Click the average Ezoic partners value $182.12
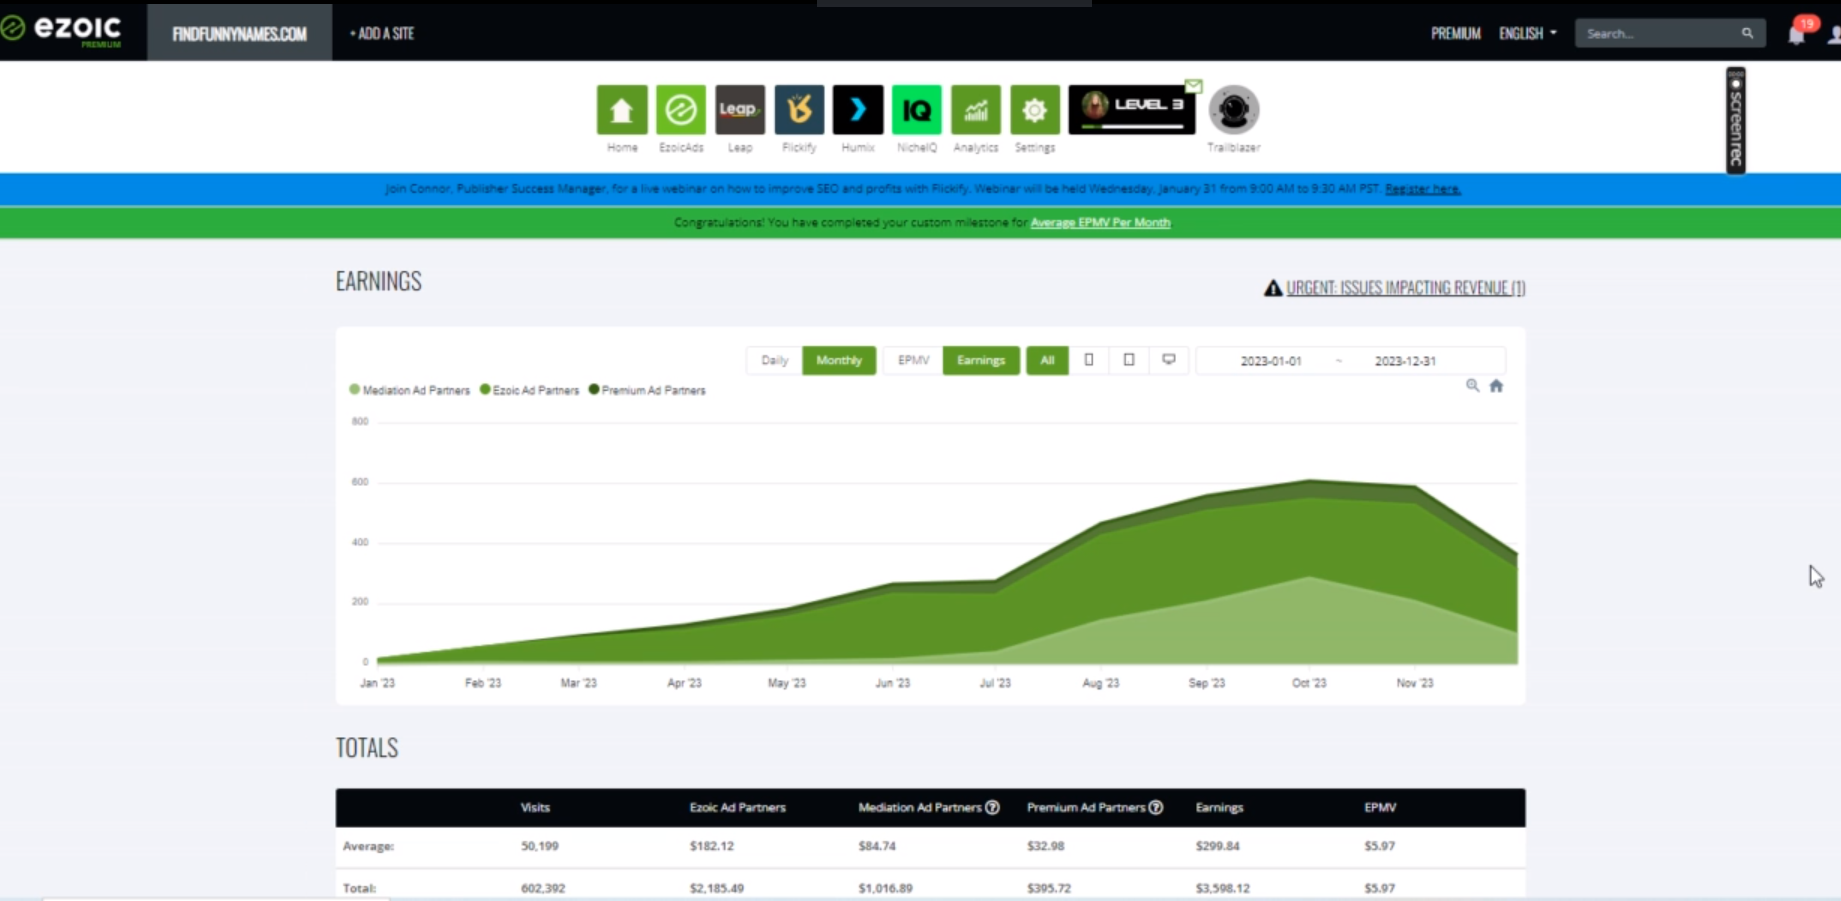This screenshot has height=901, width=1841. coord(711,846)
